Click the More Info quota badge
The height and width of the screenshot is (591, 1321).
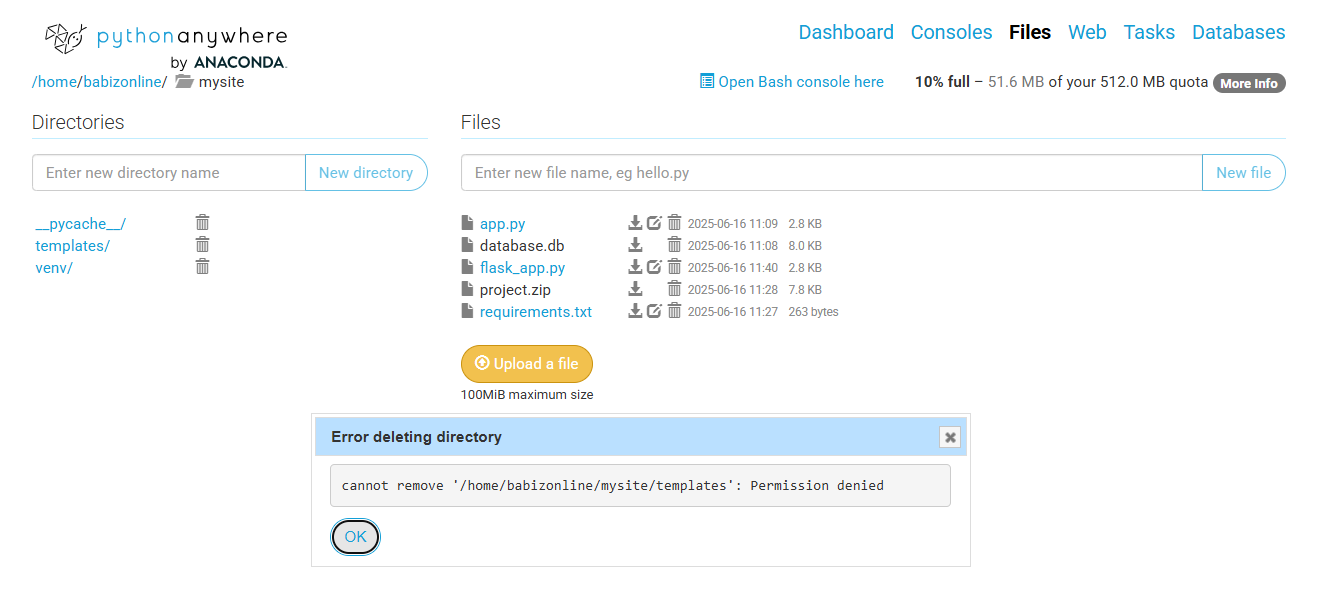pos(1249,83)
